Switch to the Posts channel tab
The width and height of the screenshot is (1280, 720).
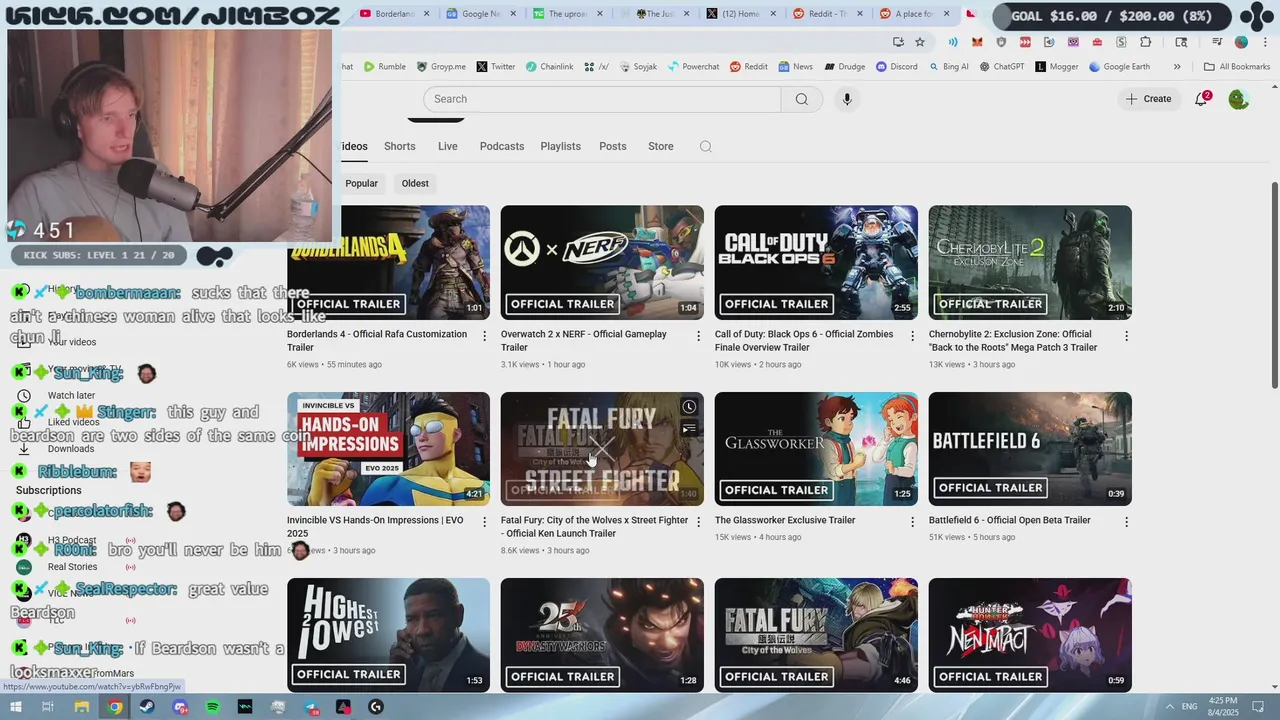pyautogui.click(x=612, y=146)
